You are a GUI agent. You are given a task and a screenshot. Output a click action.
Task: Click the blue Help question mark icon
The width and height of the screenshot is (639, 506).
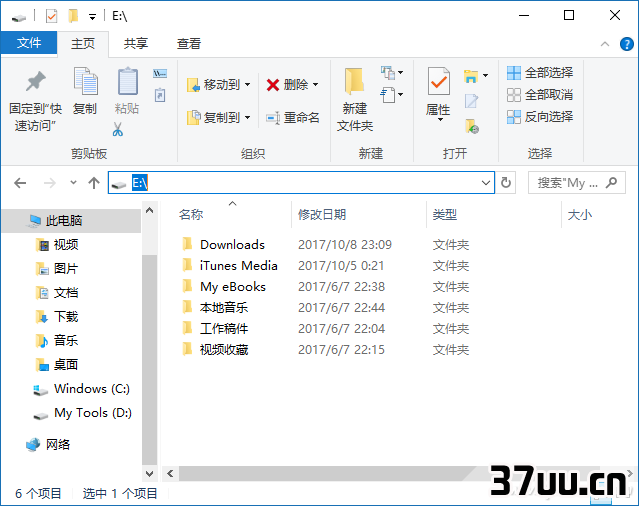(626, 44)
